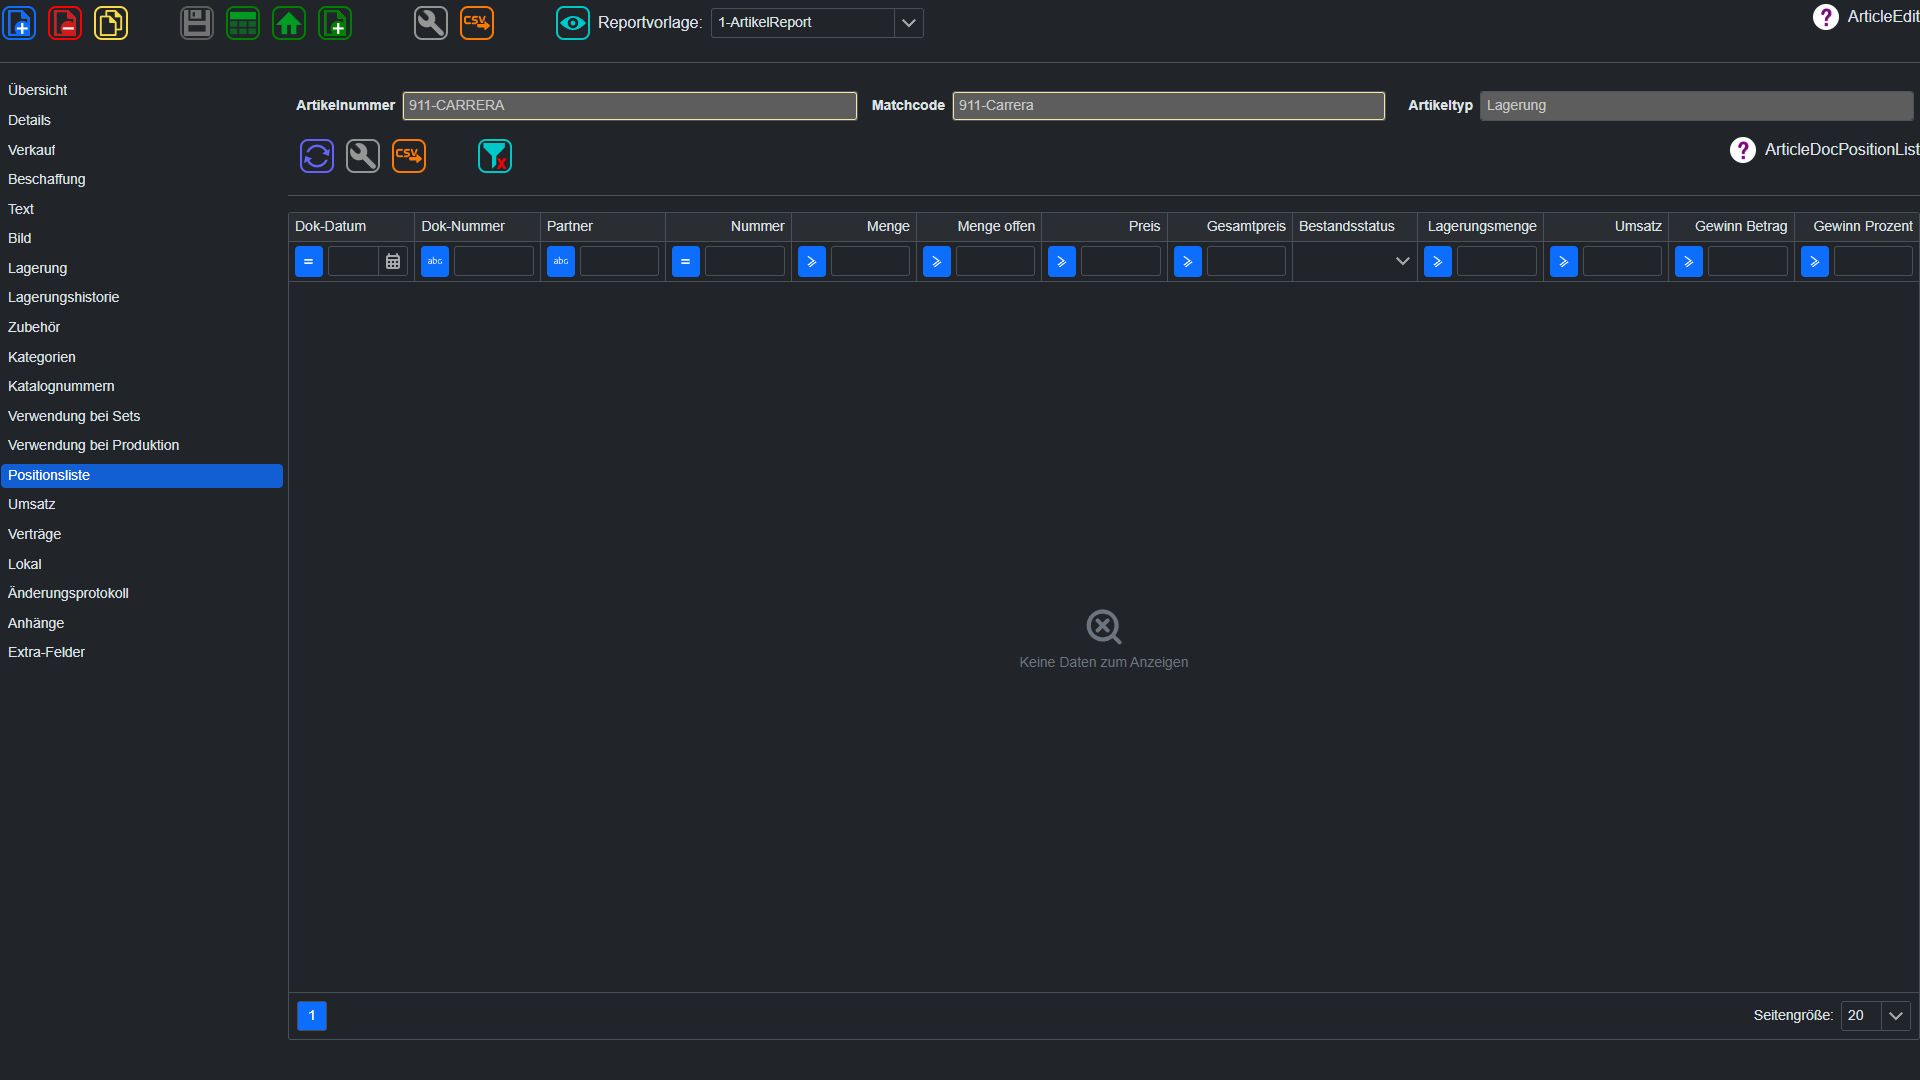
Task: Open the Bestandsstatus filter dropdown
Action: click(x=1355, y=262)
